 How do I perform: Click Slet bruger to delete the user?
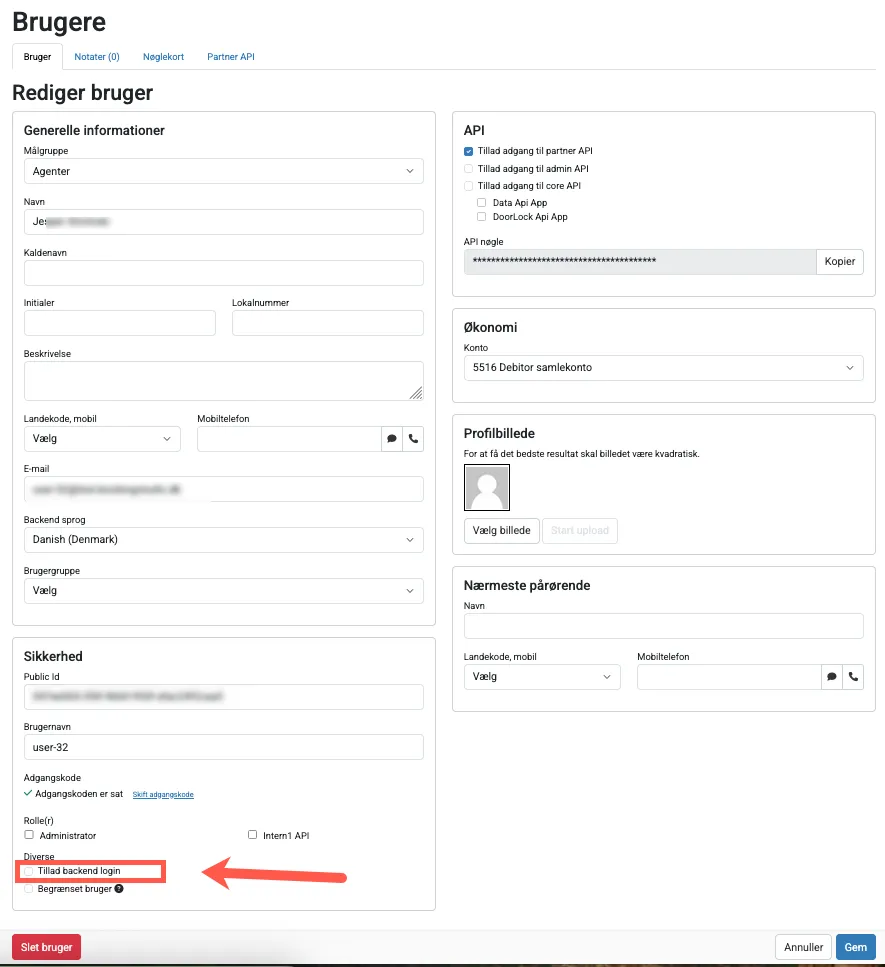[x=46, y=946]
